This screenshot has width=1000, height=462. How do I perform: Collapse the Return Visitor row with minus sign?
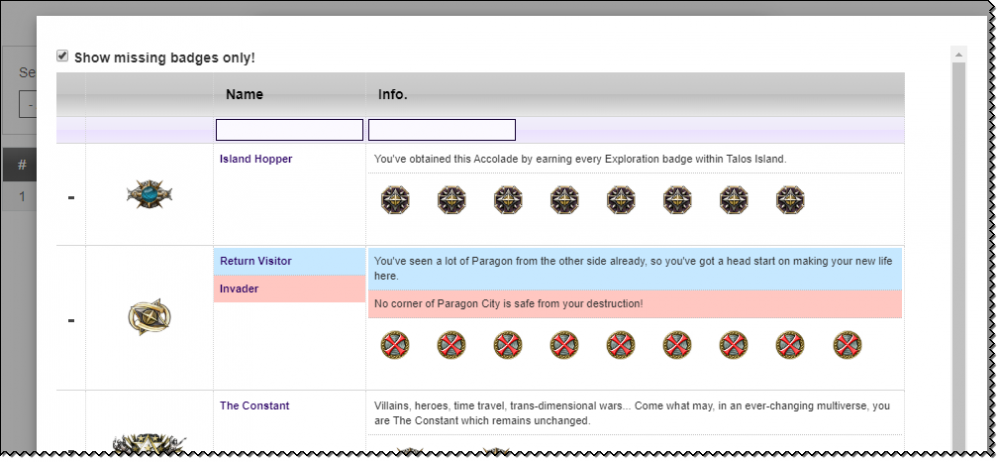(71, 320)
